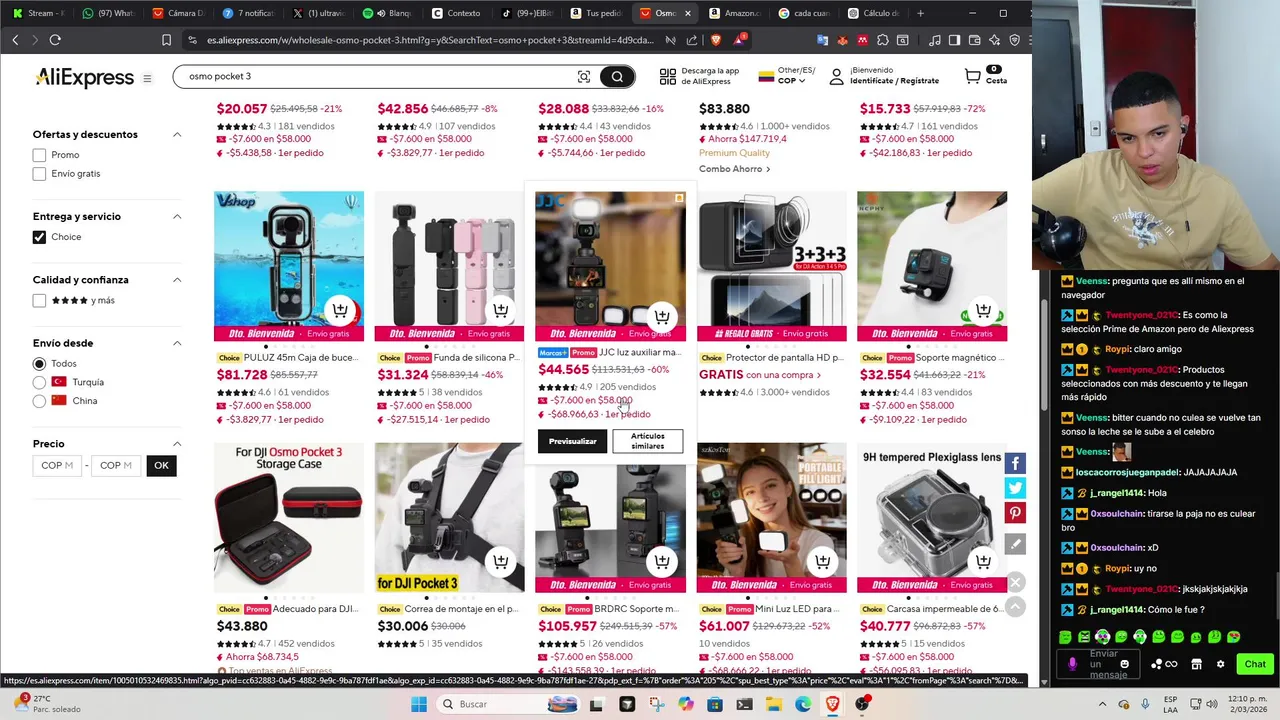
Task: Click the Windows taskbar Buscar search box
Action: coord(506,704)
